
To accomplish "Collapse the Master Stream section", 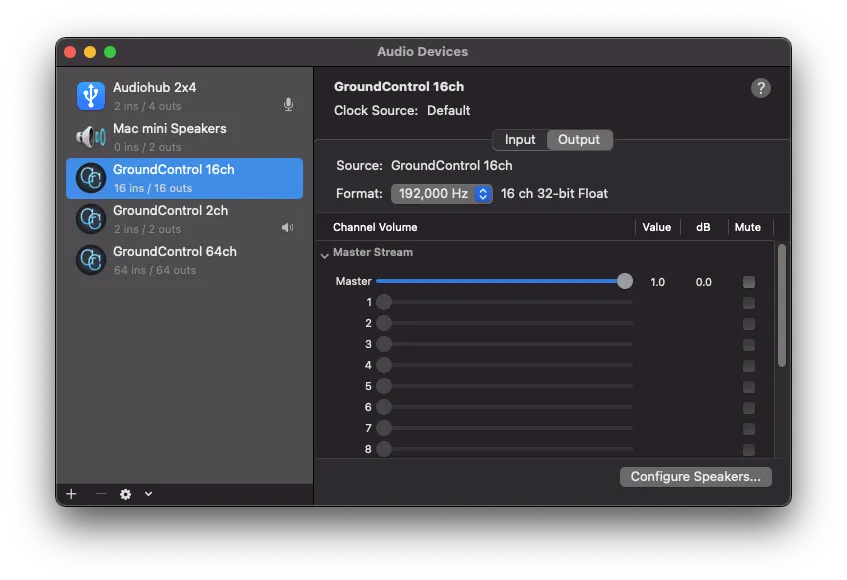I will tap(325, 254).
